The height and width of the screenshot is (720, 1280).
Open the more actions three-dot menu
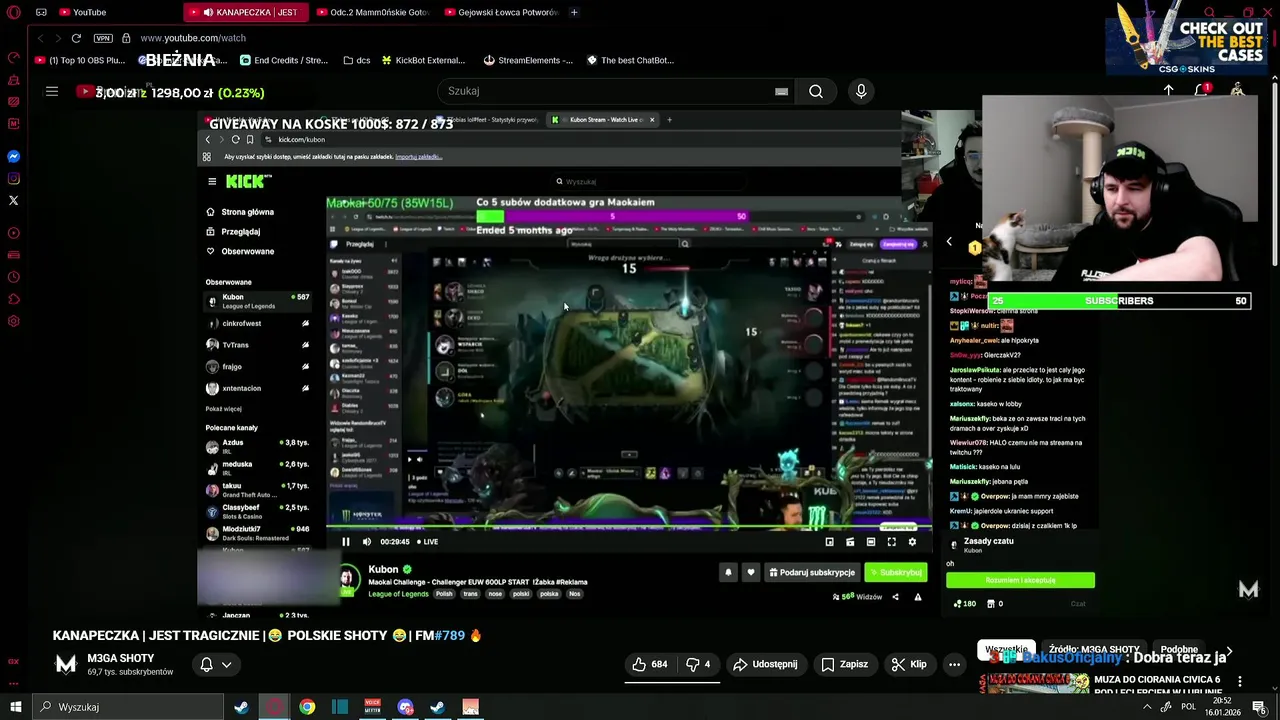point(954,664)
